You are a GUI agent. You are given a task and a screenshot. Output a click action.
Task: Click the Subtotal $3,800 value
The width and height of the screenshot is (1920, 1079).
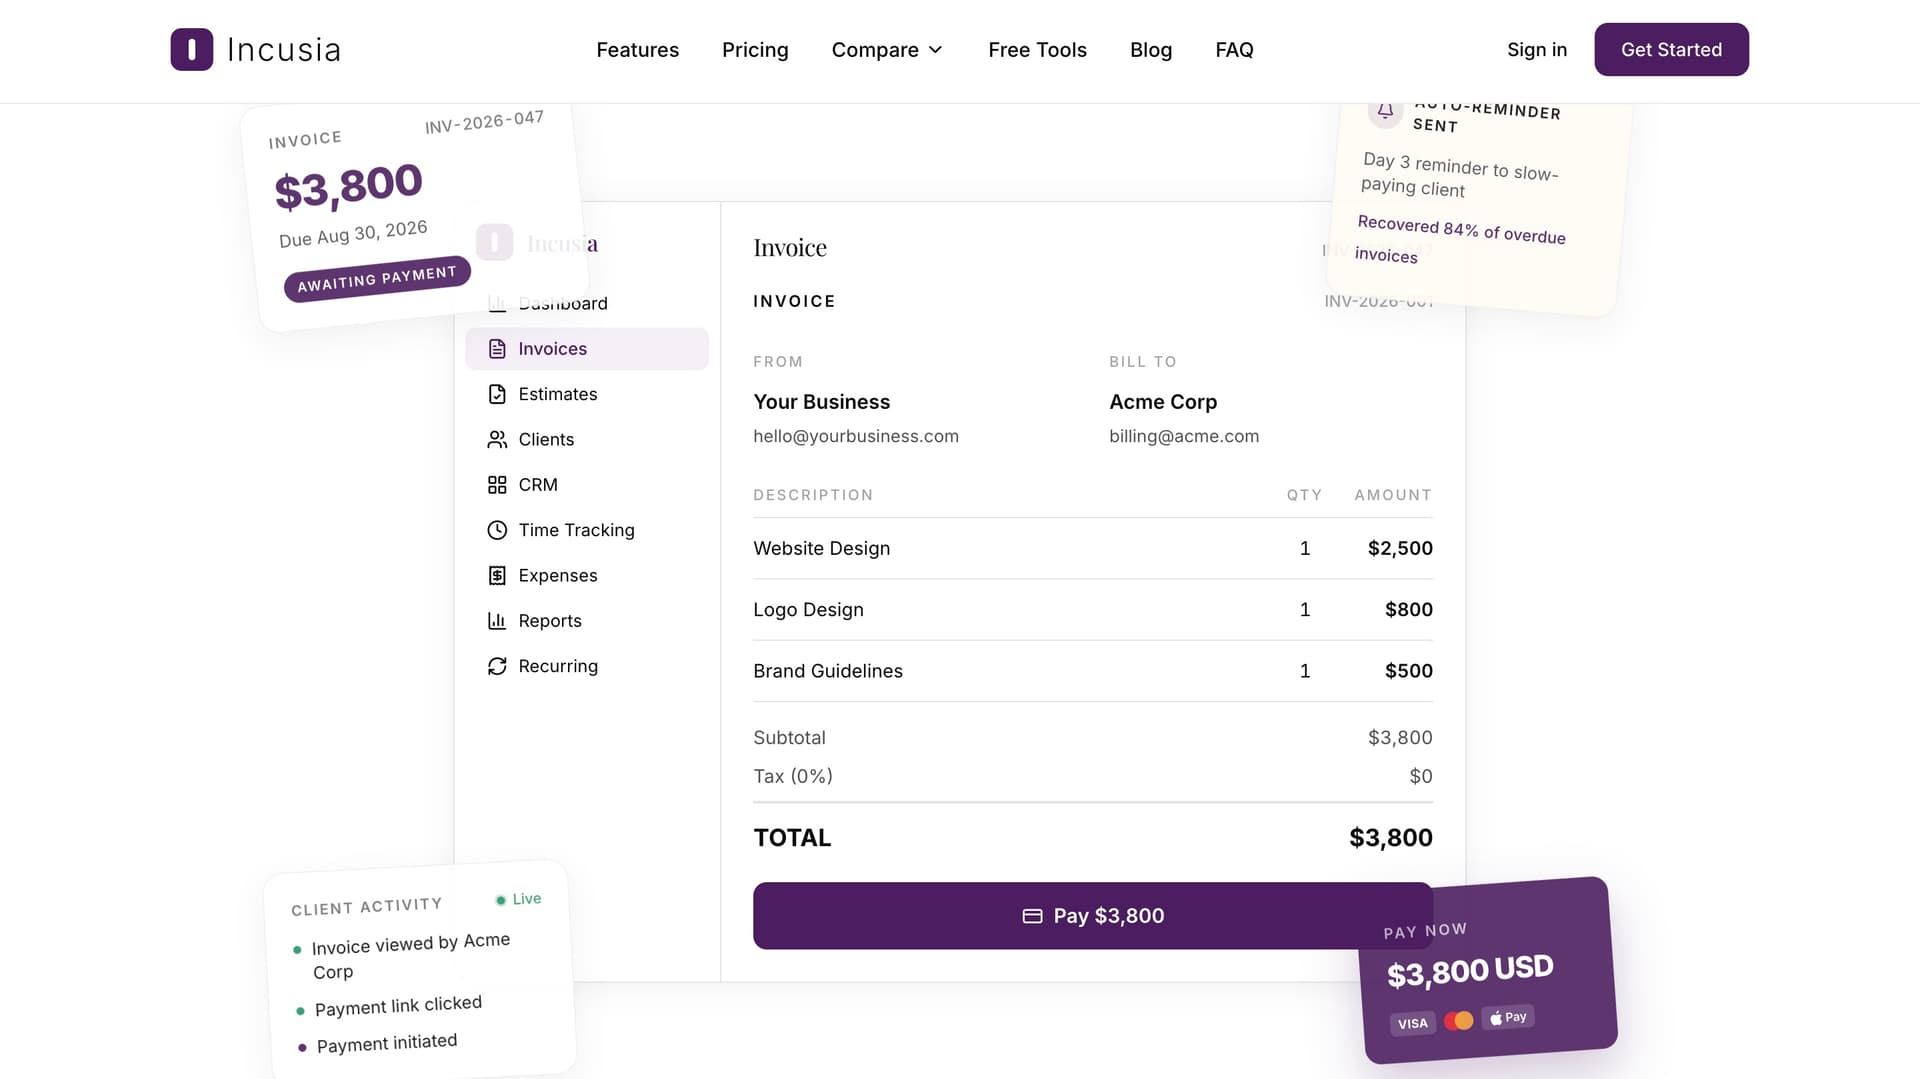point(1400,738)
